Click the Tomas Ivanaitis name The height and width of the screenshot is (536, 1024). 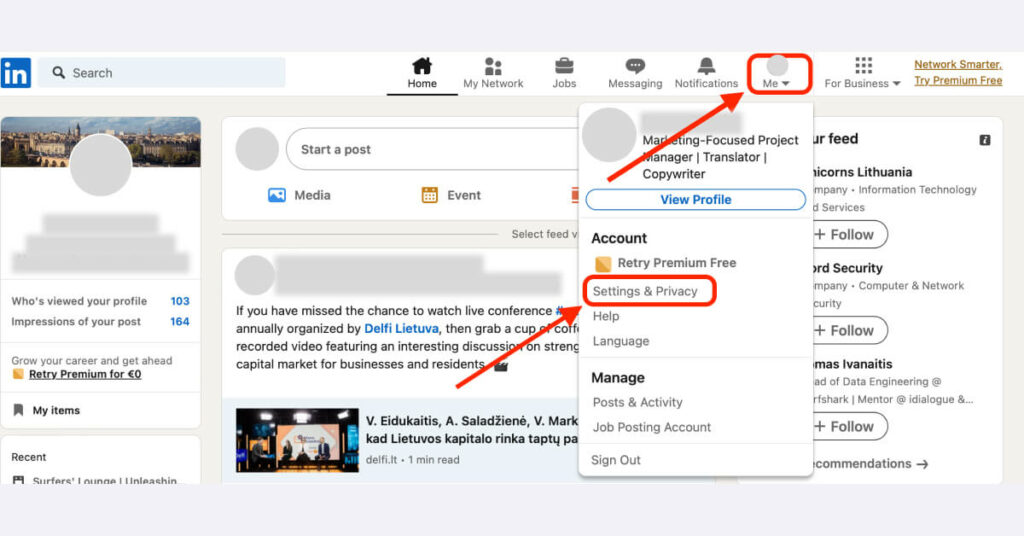click(x=851, y=364)
